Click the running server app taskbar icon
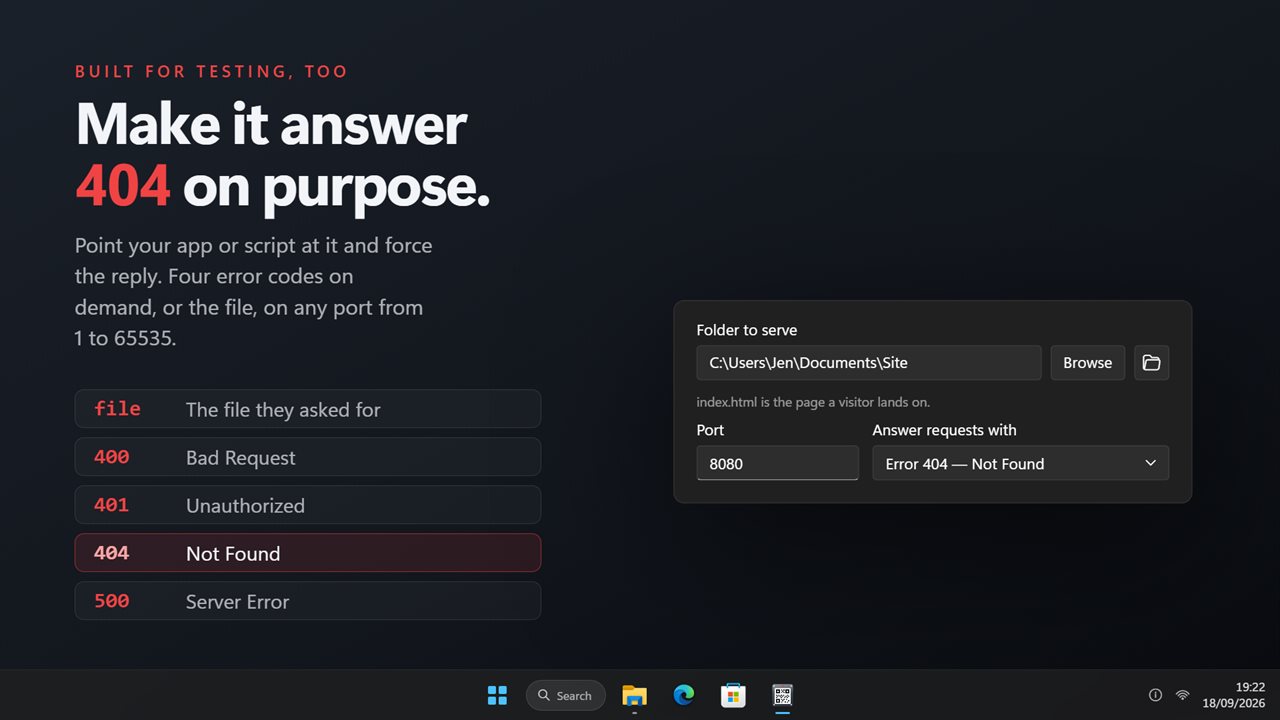The image size is (1280, 720). pos(783,695)
